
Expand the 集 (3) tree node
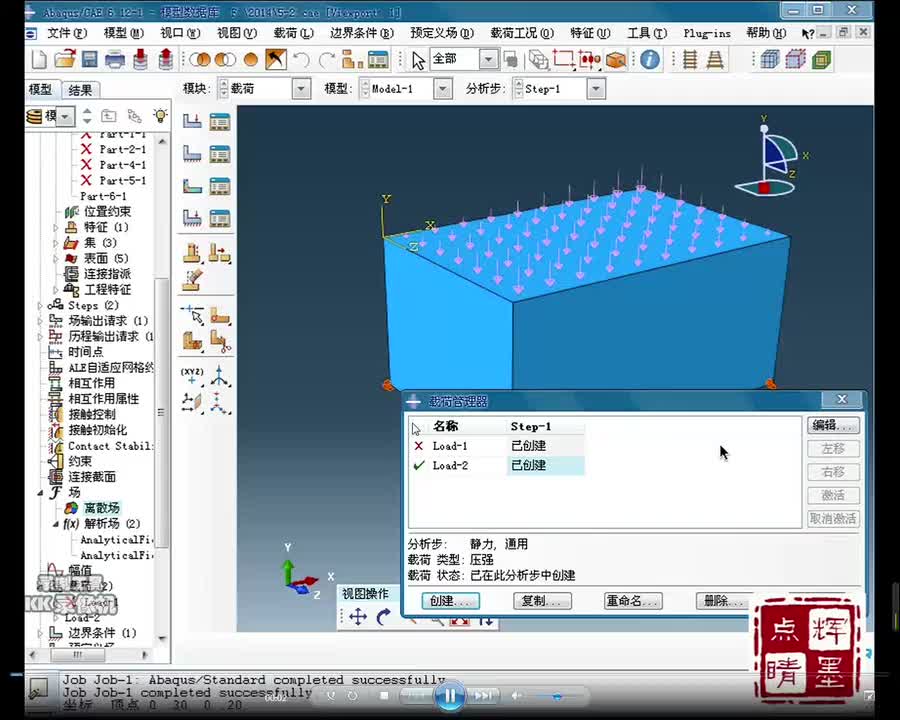tap(56, 243)
